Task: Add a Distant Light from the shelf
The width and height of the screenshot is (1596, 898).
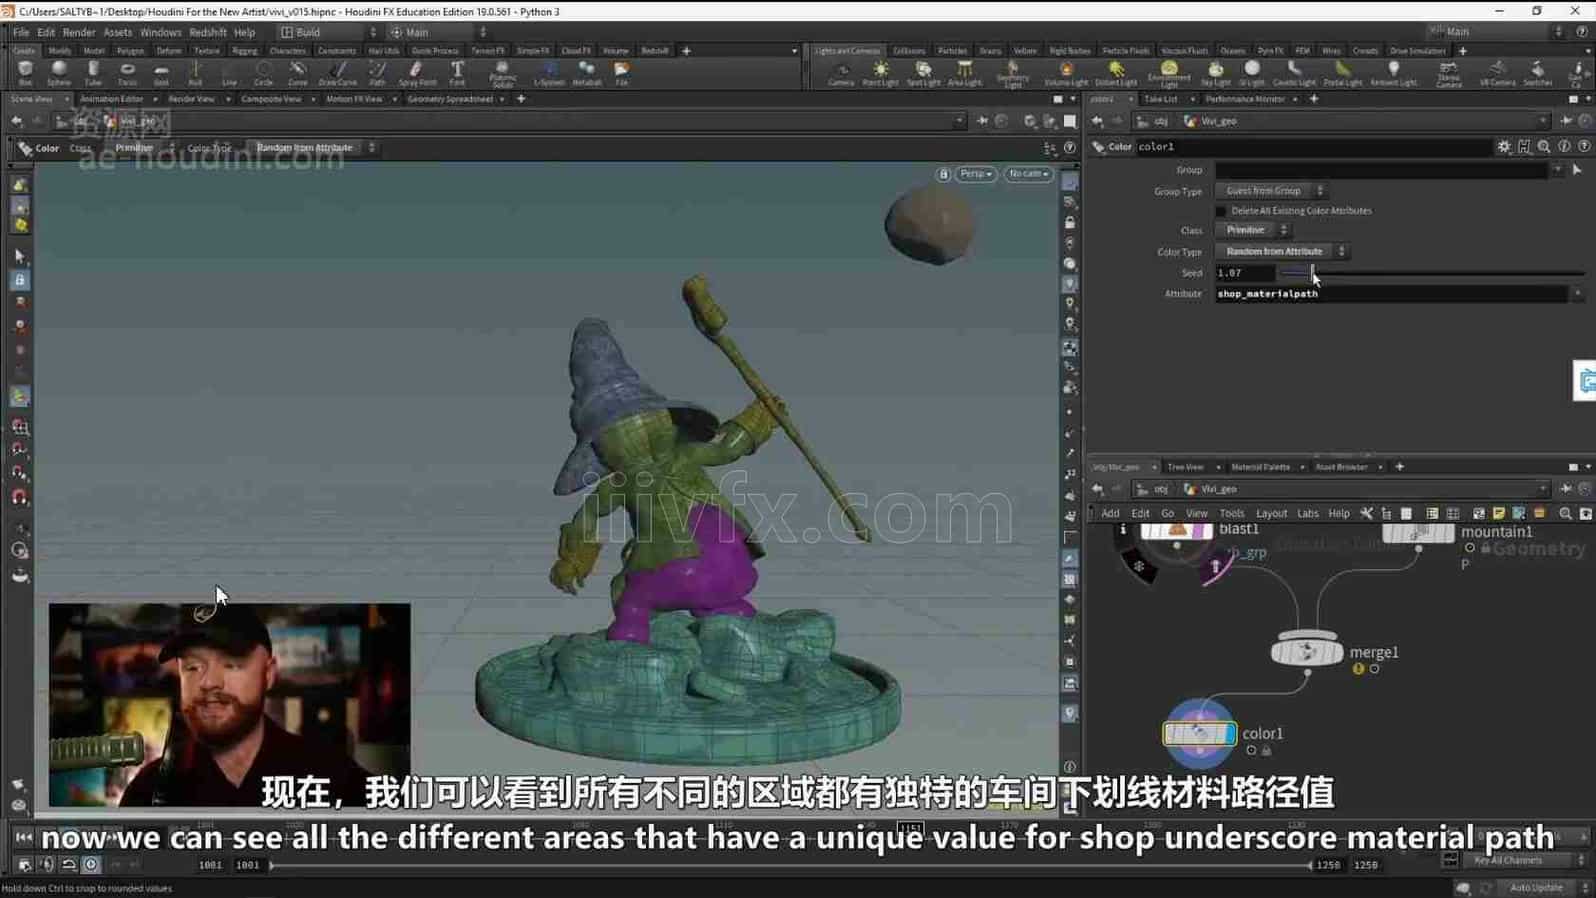Action: [x=1116, y=73]
